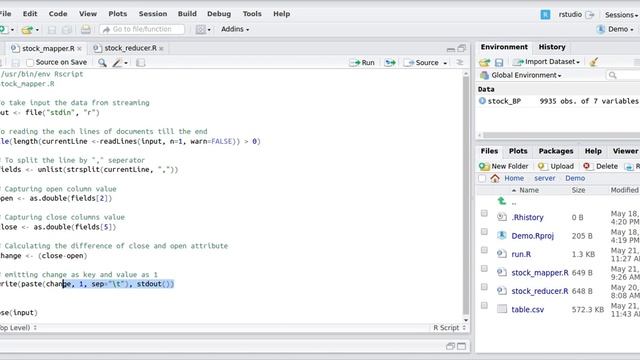The height and width of the screenshot is (360, 640).
Task: Close the stock_mapper.R tab
Action: 80,49
